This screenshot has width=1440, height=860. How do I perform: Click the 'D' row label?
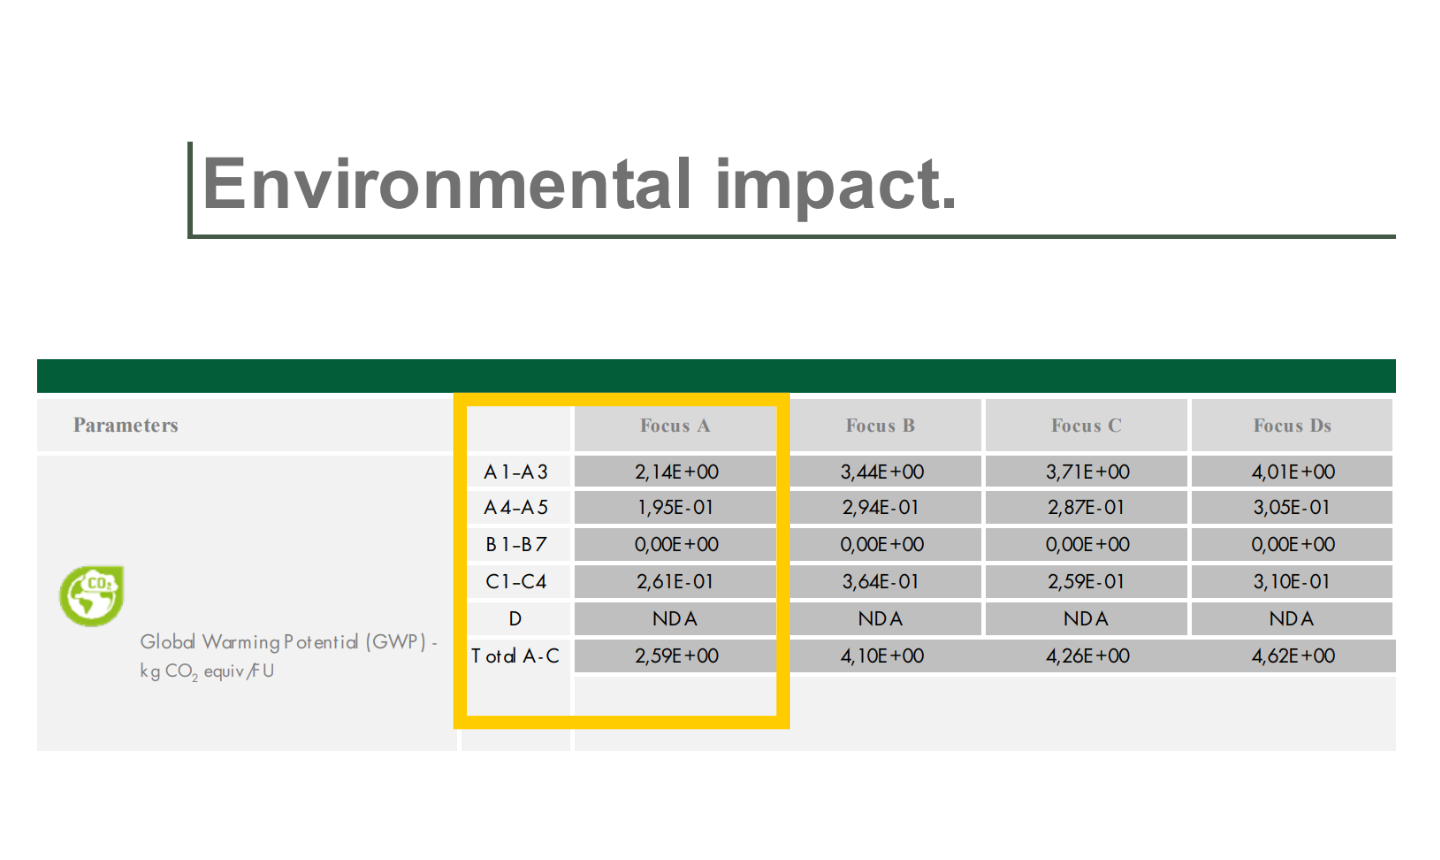[x=515, y=619]
